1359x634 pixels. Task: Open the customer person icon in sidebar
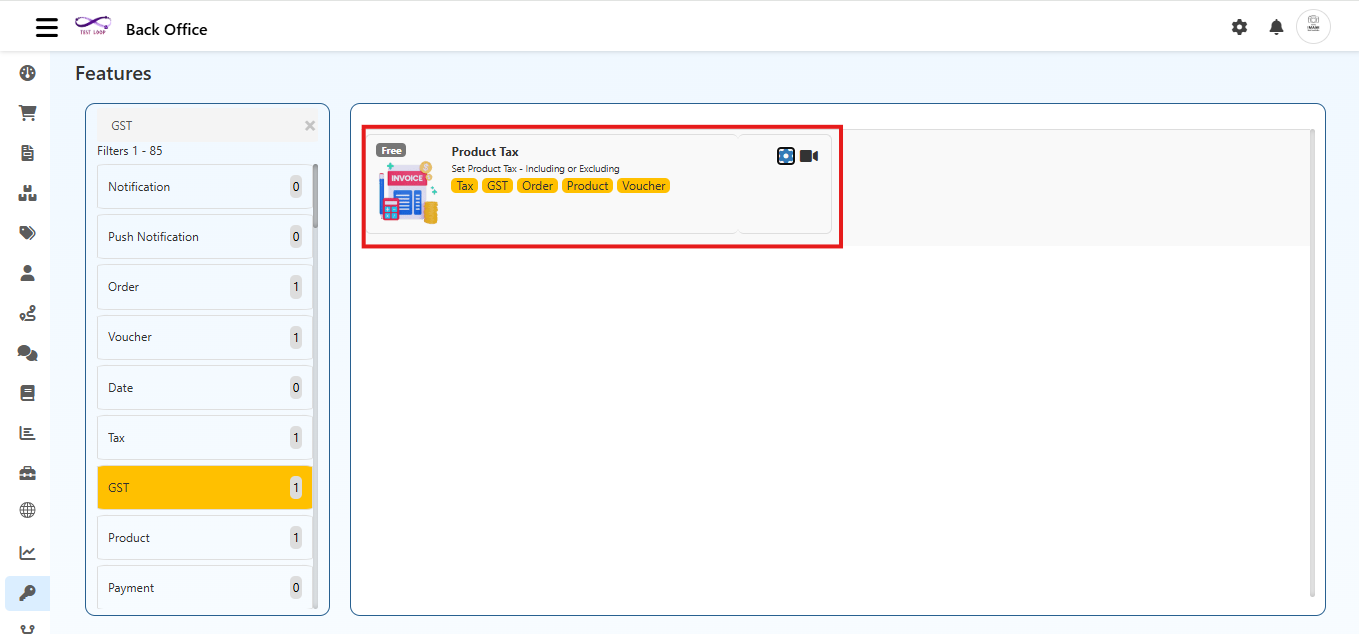tap(27, 272)
